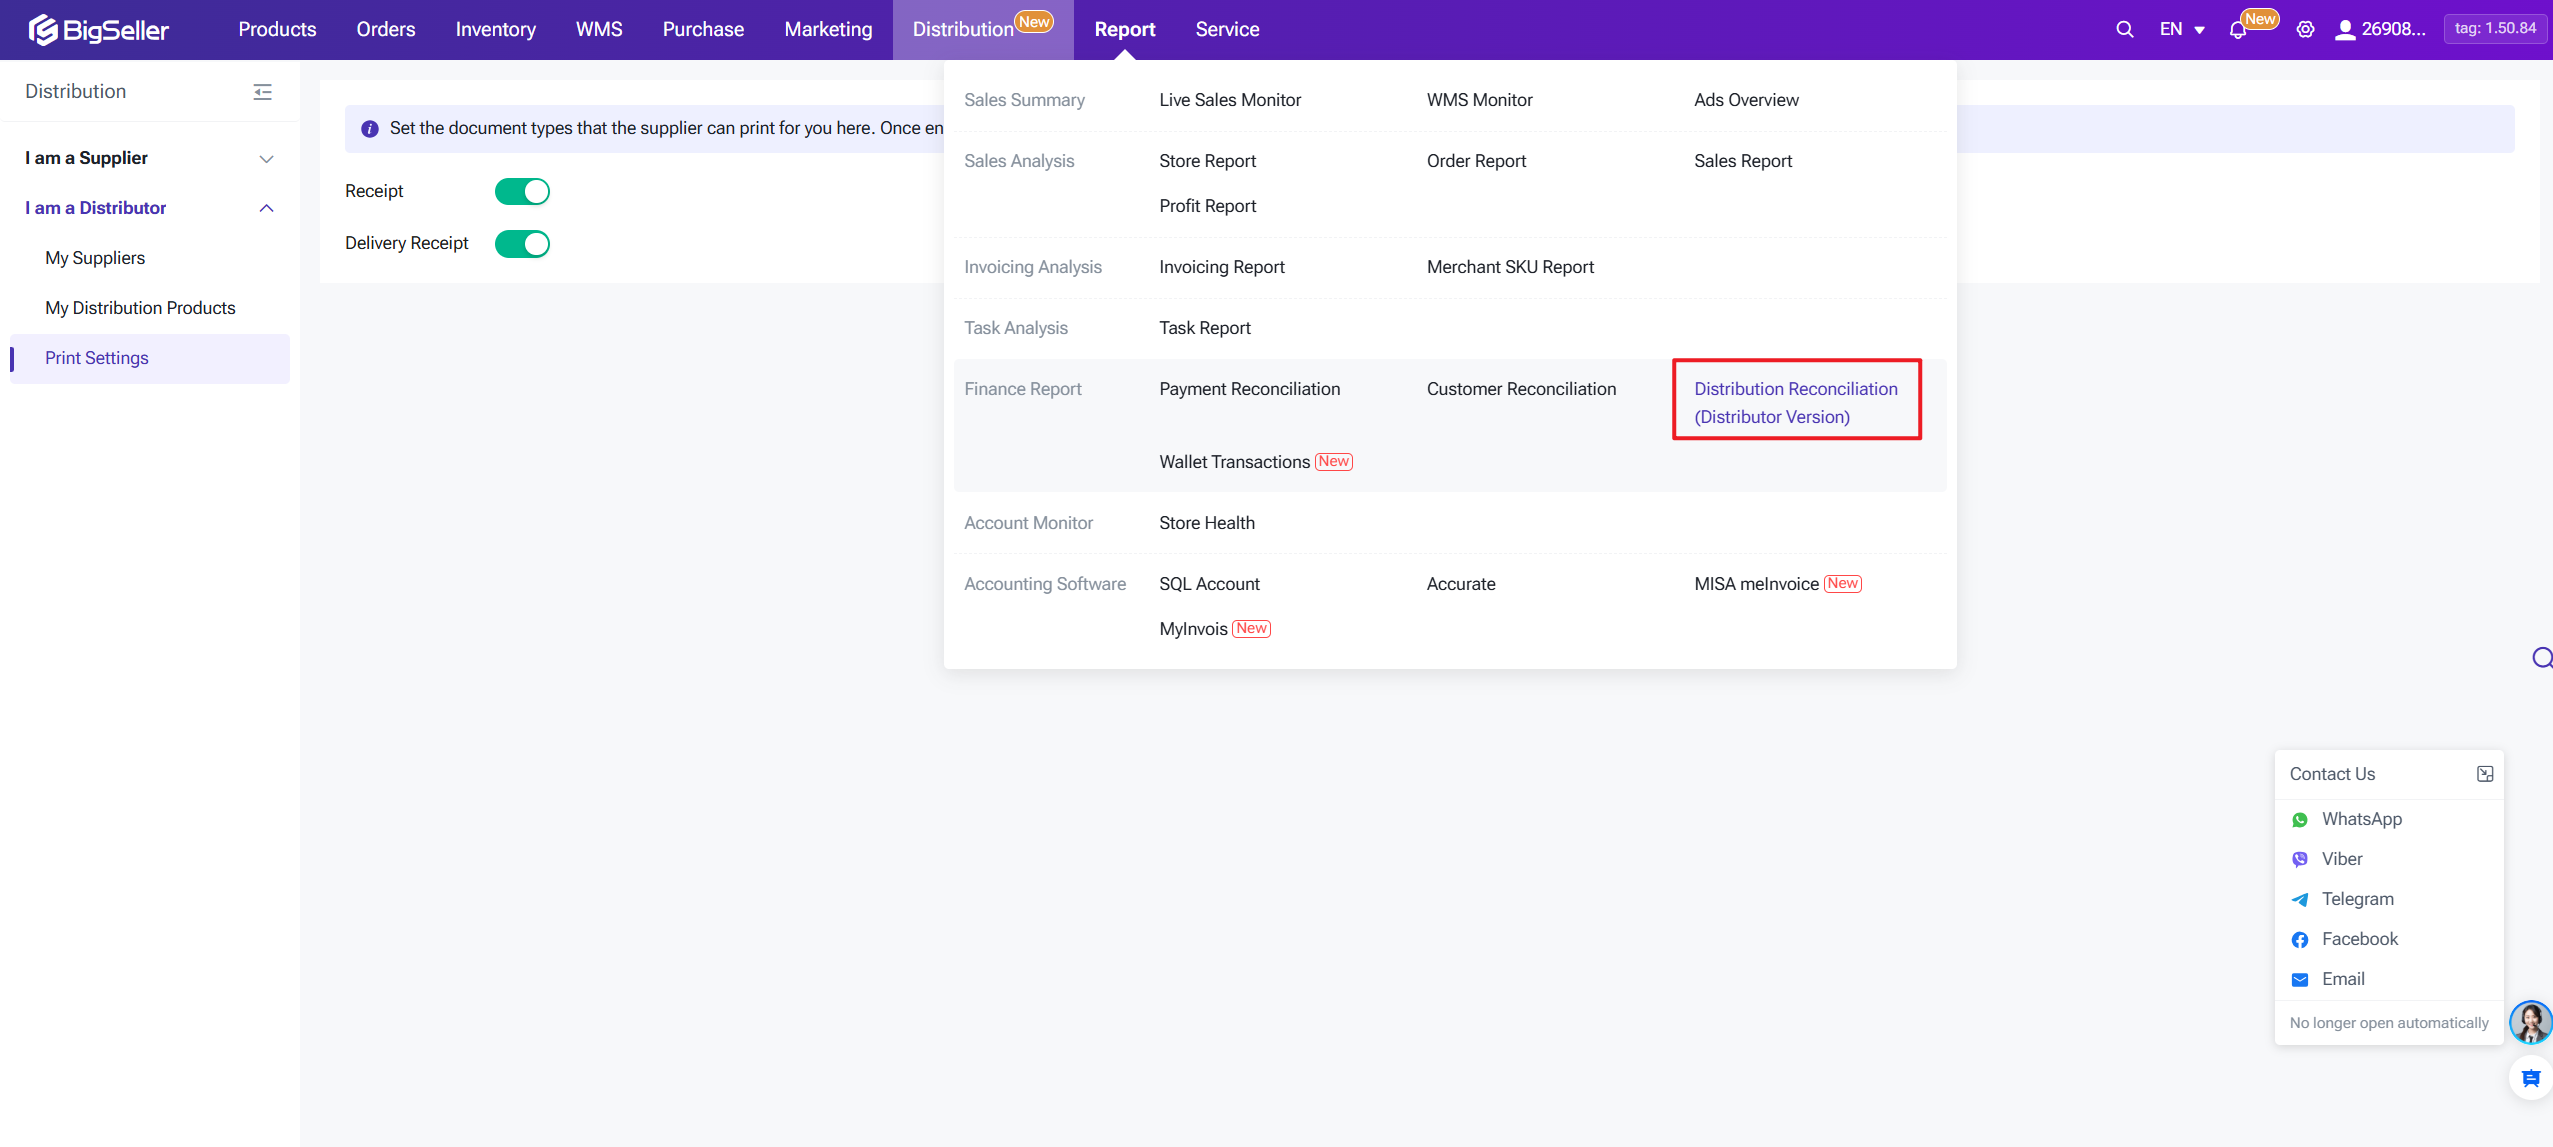
Task: Collapse the I am a Distributor section
Action: pos(266,208)
